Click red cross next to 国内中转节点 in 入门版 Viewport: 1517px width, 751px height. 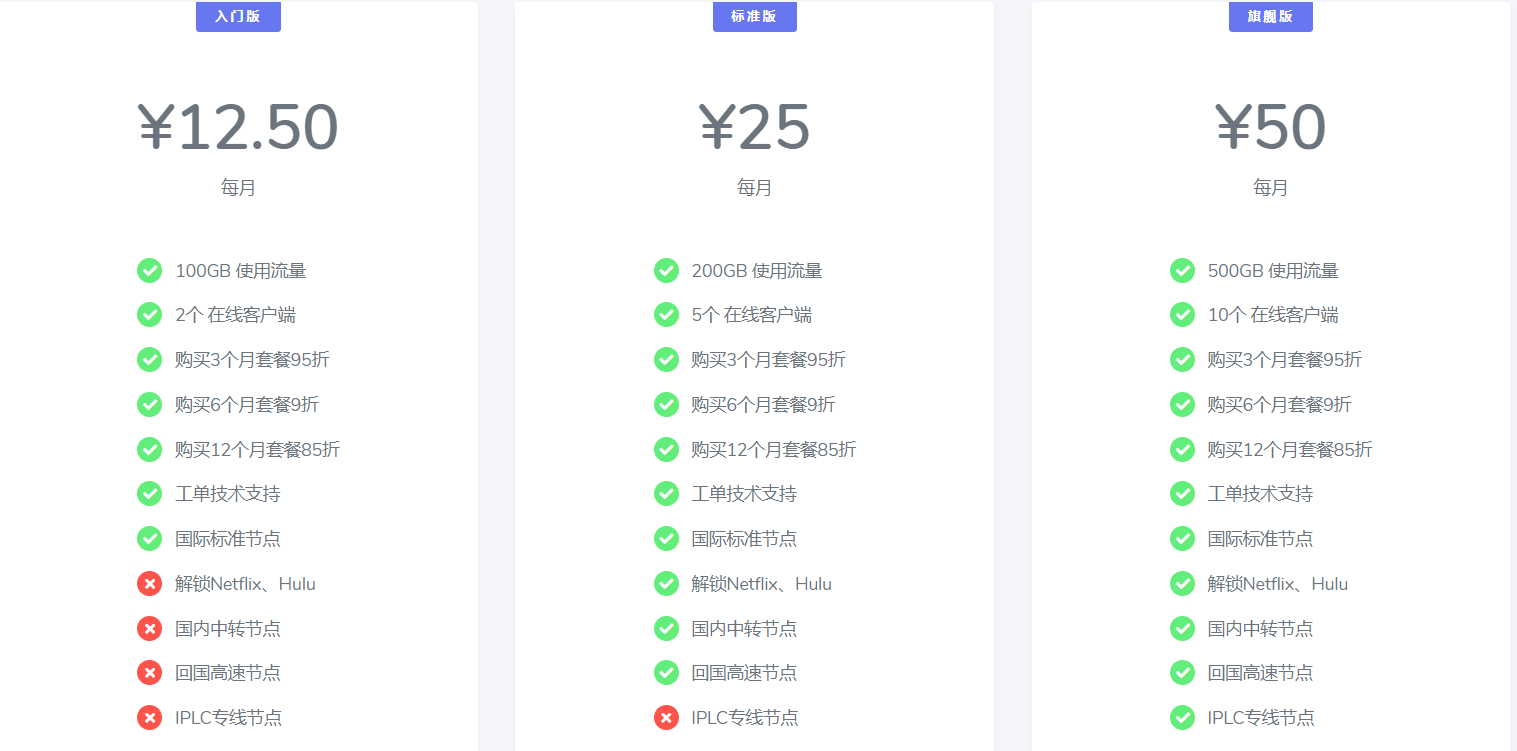[x=149, y=628]
